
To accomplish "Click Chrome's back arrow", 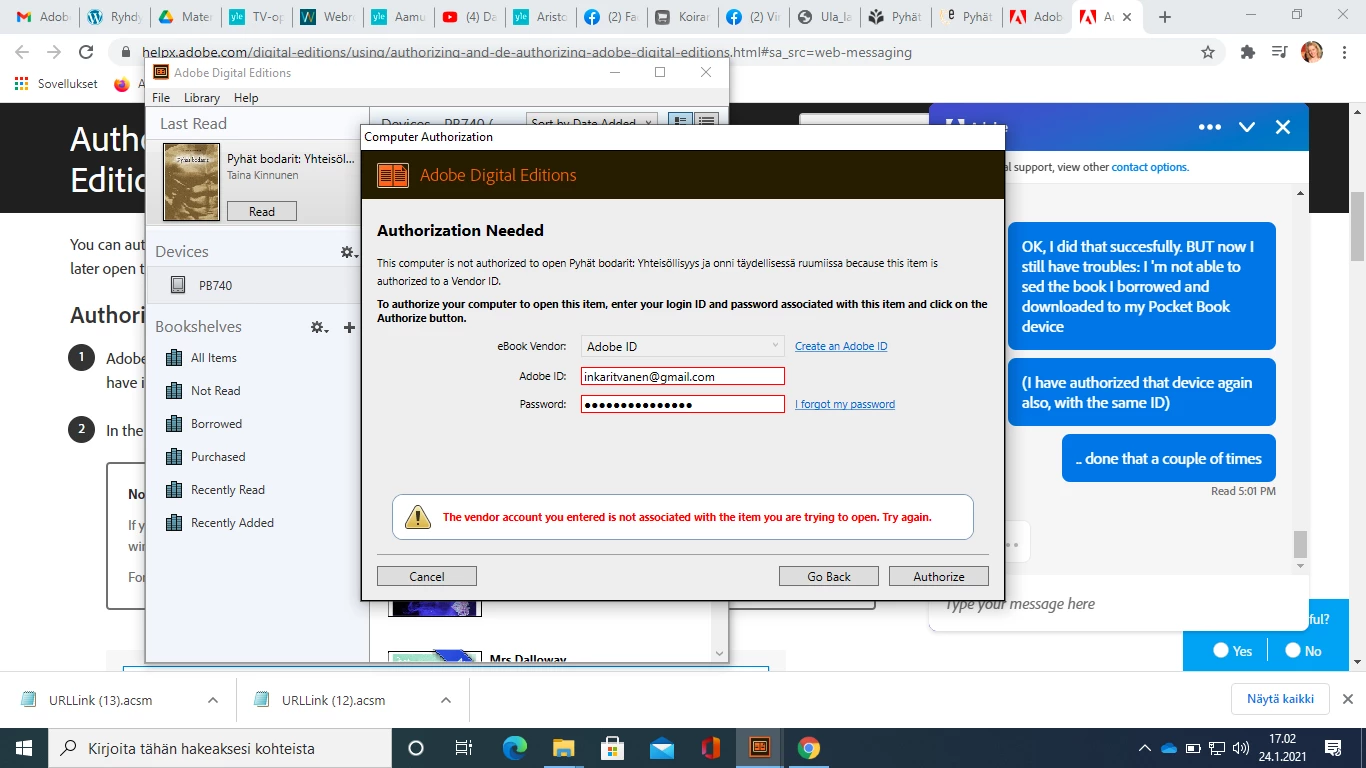I will (22, 52).
